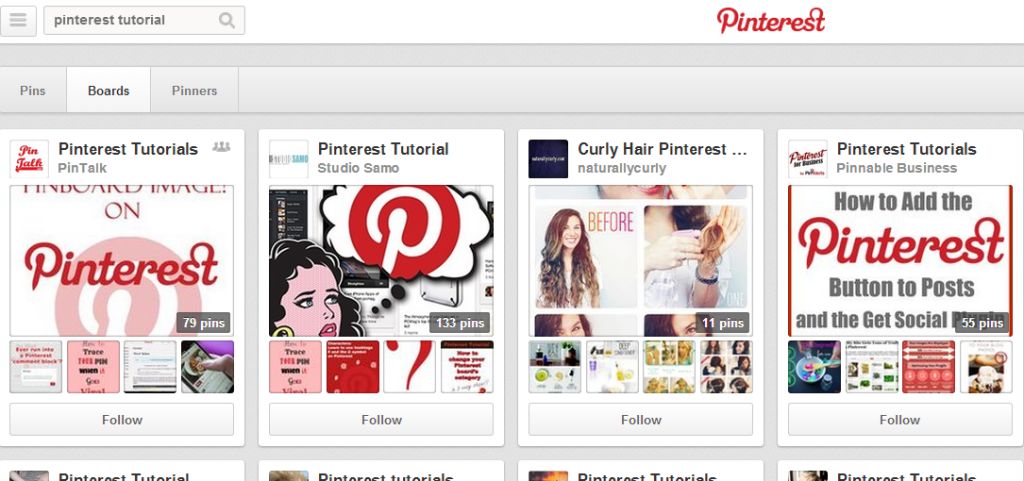Viewport: 1024px width, 481px height.
Task: Open Pinnable Business red infographic thumbnail
Action: 929,367
